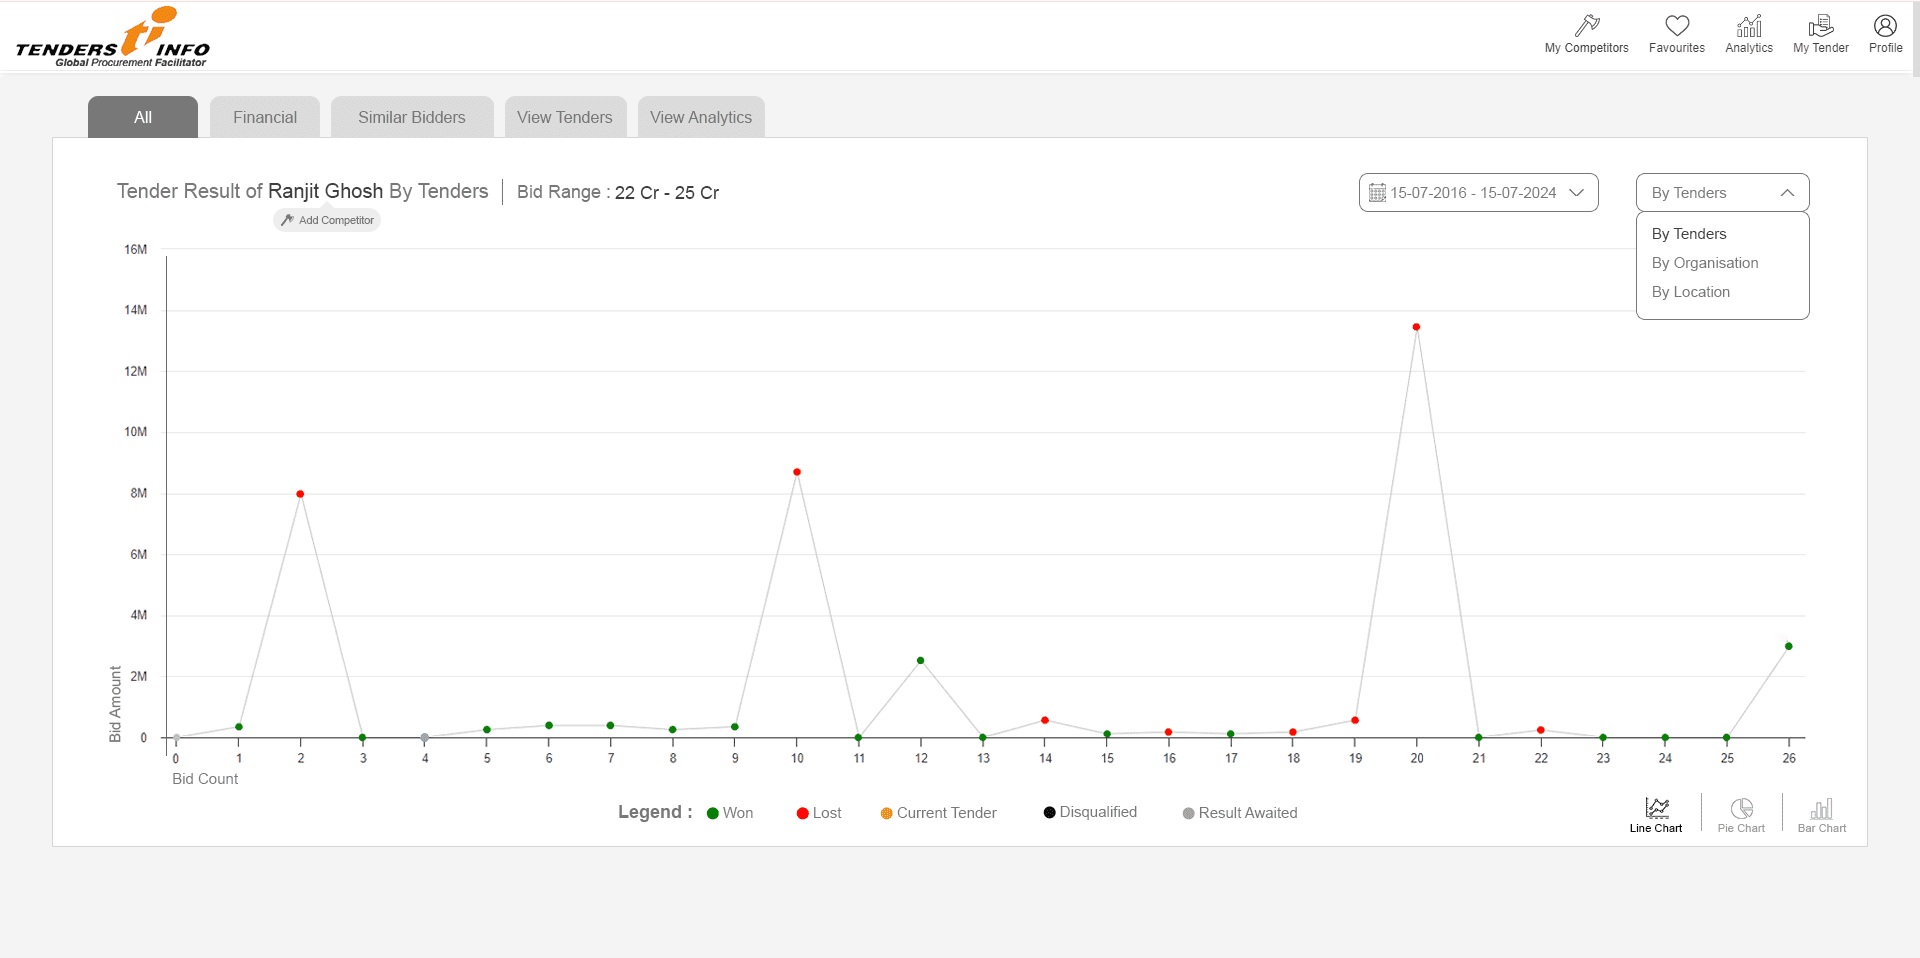Go to My Tender icon
Viewport: 1920px width, 958px height.
click(x=1820, y=27)
